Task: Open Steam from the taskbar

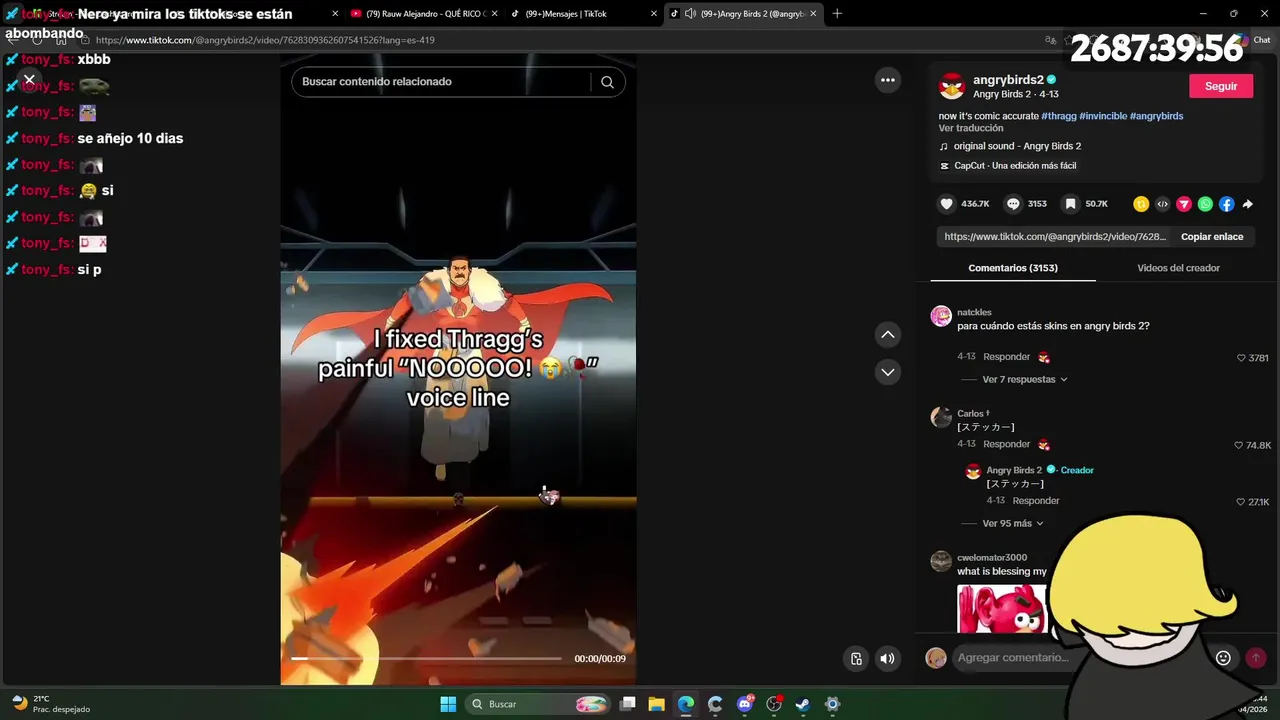Action: pyautogui.click(x=802, y=704)
